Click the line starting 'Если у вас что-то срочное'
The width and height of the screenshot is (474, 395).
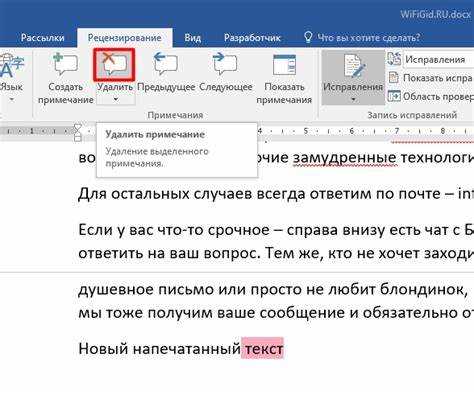[x=276, y=230]
